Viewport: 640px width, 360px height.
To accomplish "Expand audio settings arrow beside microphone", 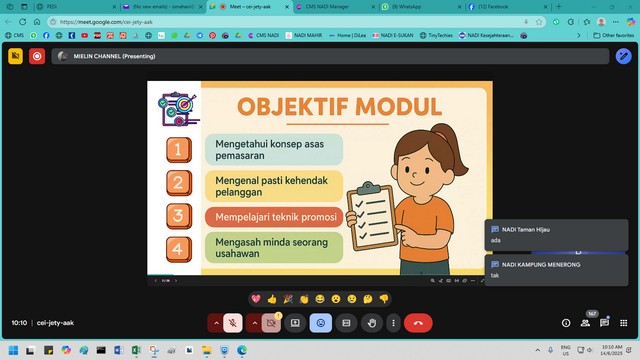I will tap(216, 323).
